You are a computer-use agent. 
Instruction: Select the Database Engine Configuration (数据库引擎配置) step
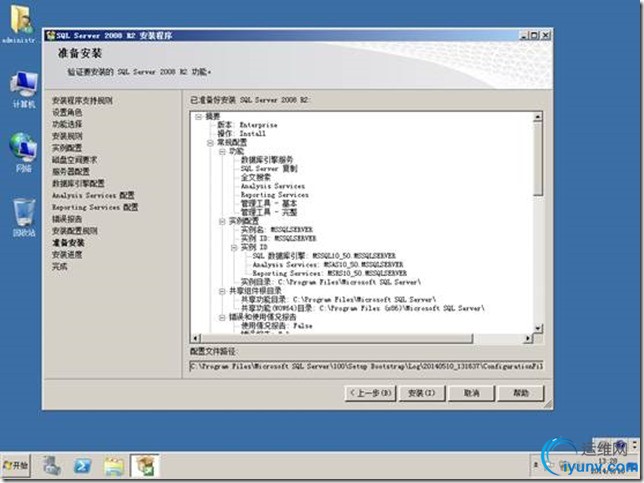78,184
